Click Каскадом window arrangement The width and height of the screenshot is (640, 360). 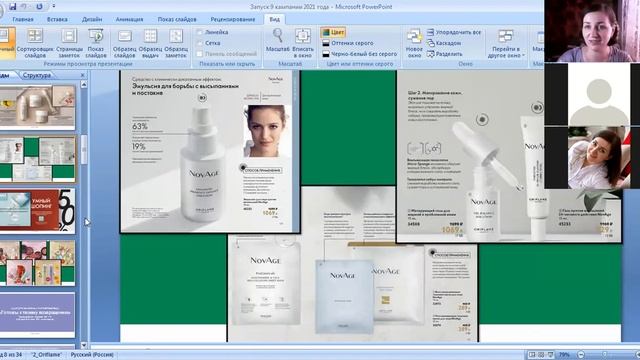click(x=444, y=43)
